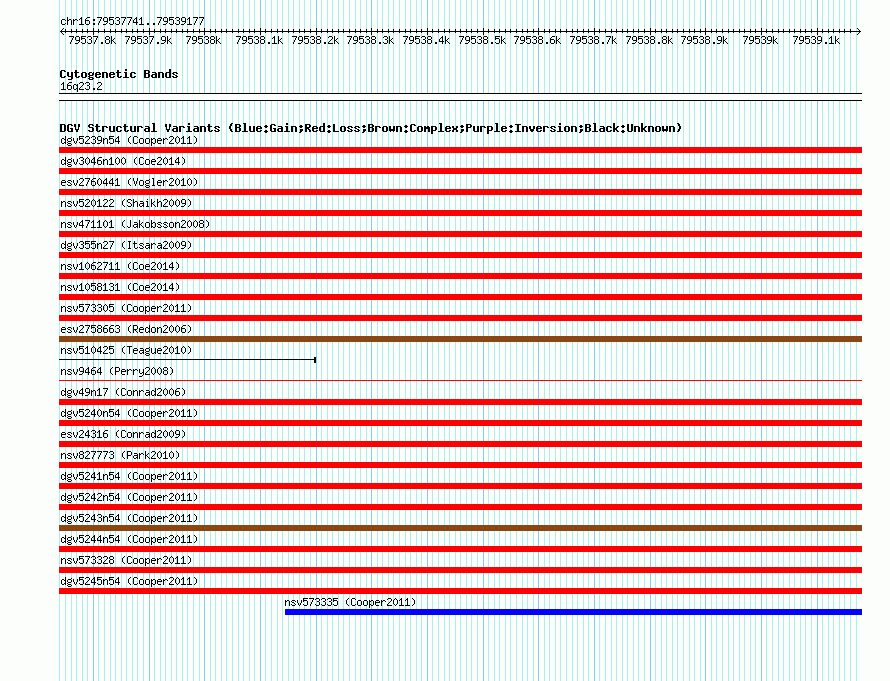Open the dgv5243n54 (Cooper2011) label
The image size is (890, 681).
tap(129, 518)
